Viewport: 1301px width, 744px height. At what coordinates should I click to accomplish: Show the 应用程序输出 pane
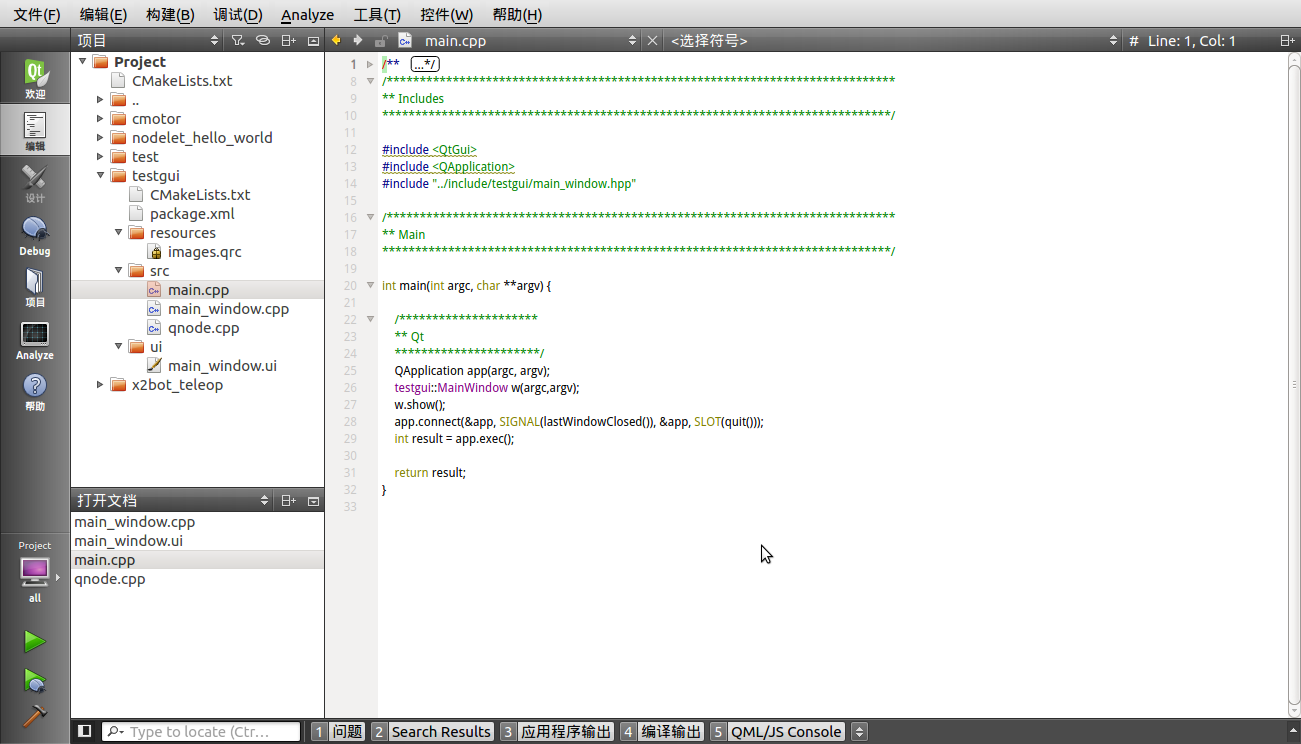click(x=557, y=732)
